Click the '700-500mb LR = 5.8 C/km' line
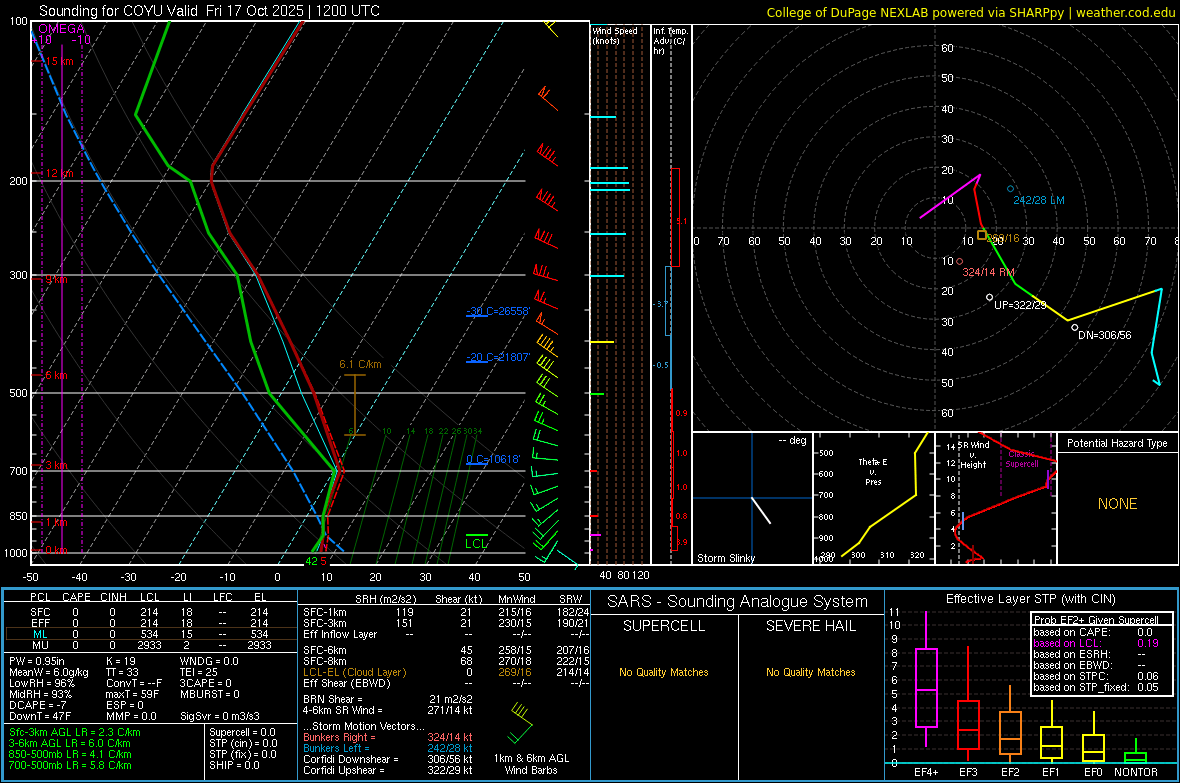 click(x=70, y=765)
